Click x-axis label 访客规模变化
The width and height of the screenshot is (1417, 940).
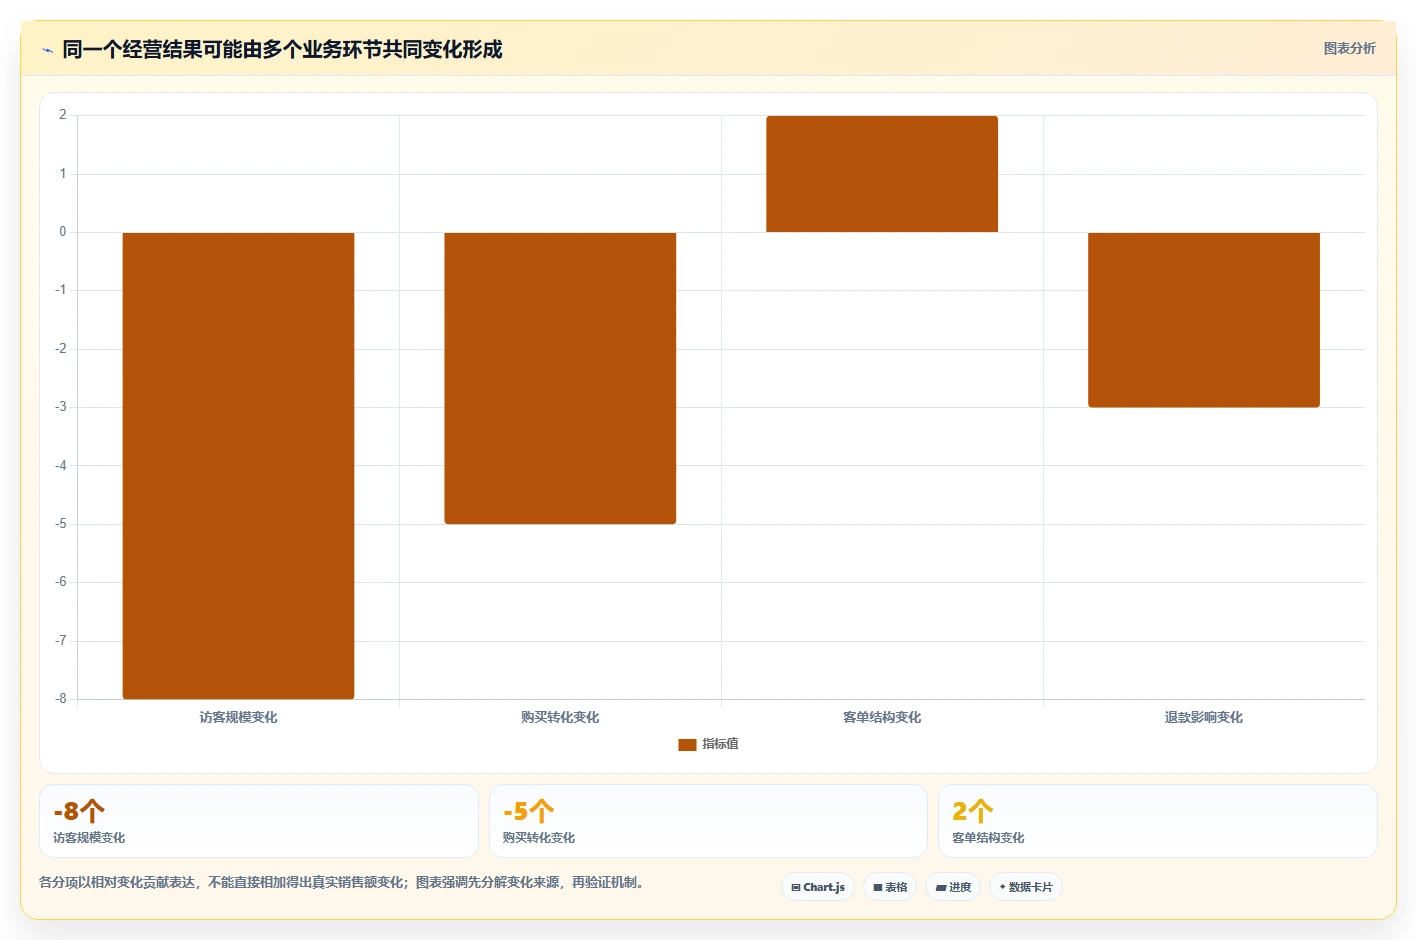click(x=238, y=717)
